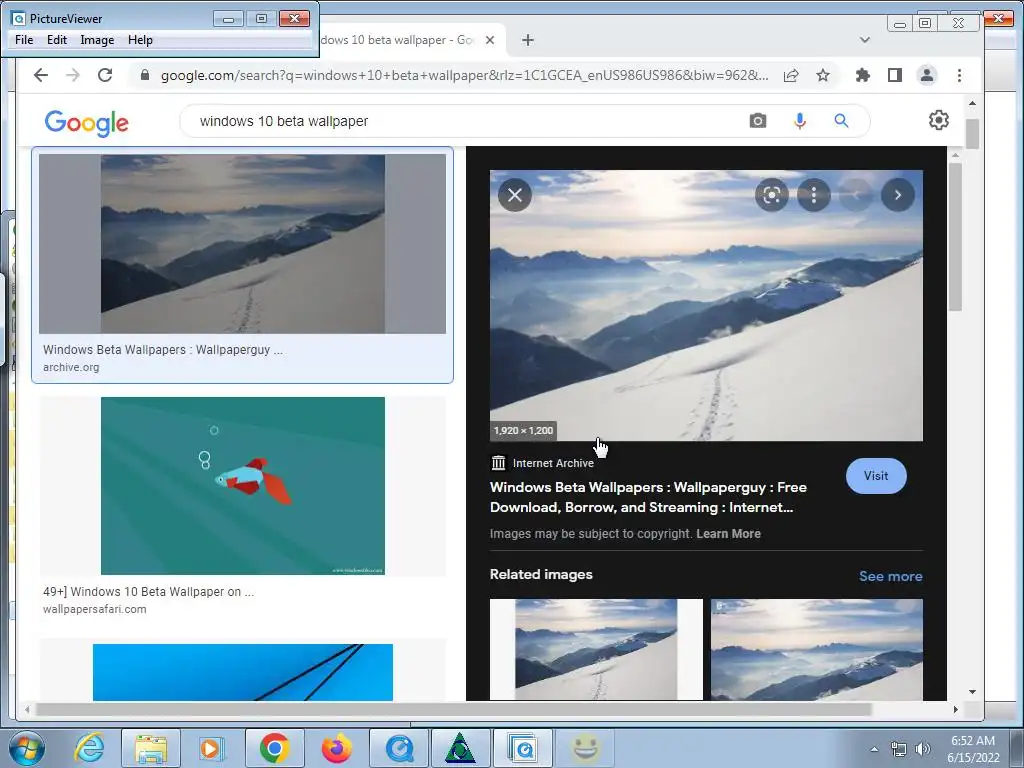The width and height of the screenshot is (1024, 768).
Task: Bookmark this page with the star
Action: point(823,75)
